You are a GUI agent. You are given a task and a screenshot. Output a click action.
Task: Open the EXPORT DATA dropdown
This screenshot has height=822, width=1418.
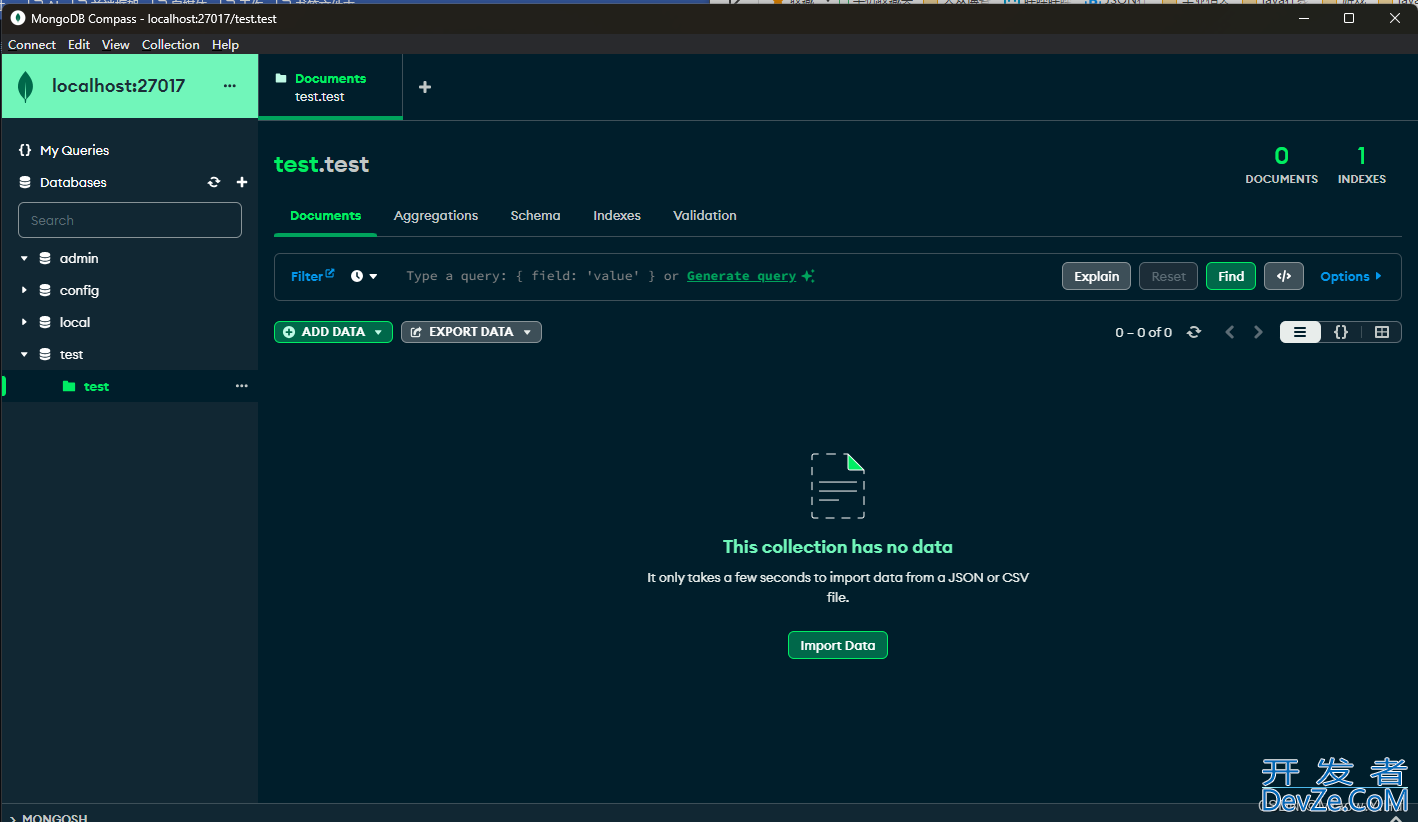point(471,332)
